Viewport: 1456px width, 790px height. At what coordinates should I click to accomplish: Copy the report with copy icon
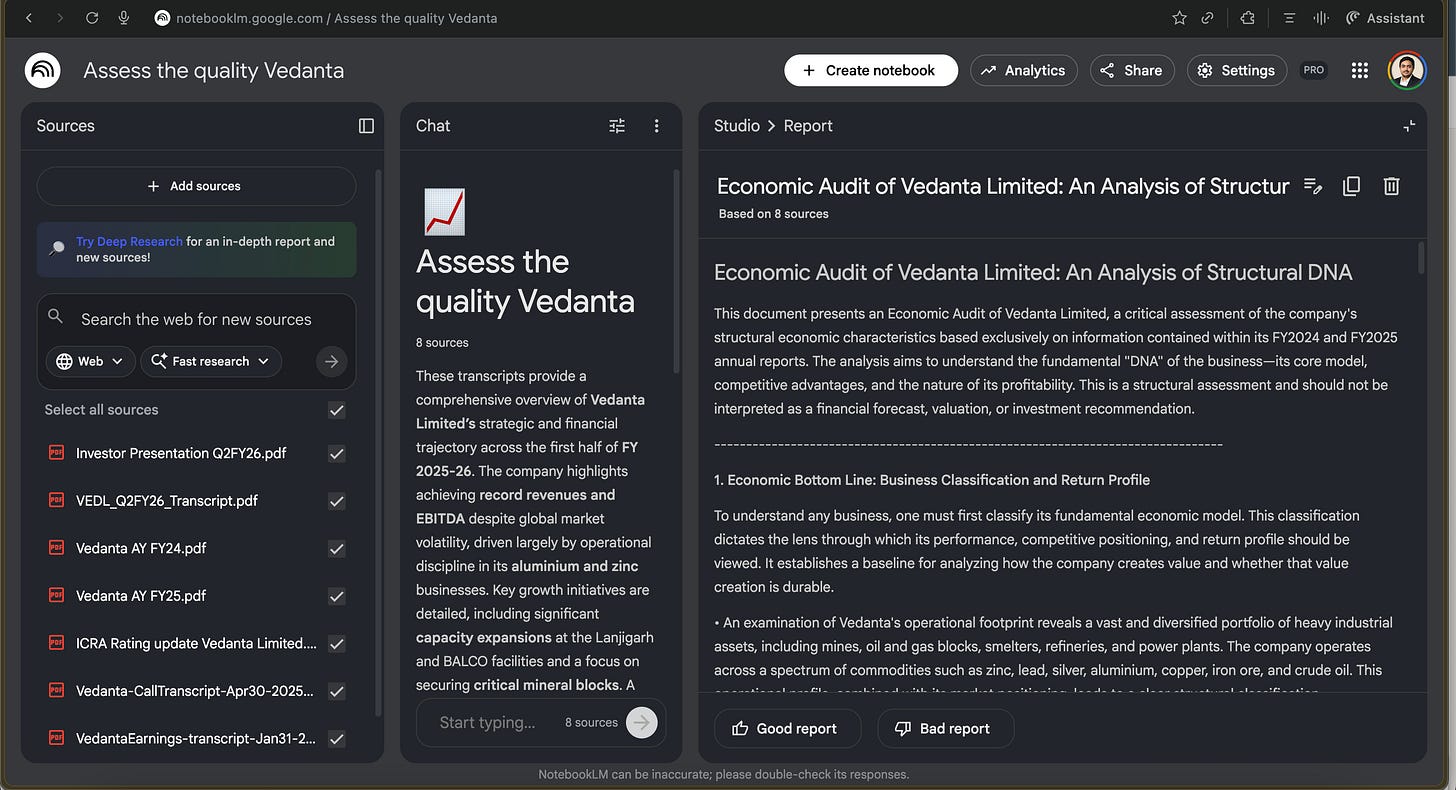[1352, 186]
